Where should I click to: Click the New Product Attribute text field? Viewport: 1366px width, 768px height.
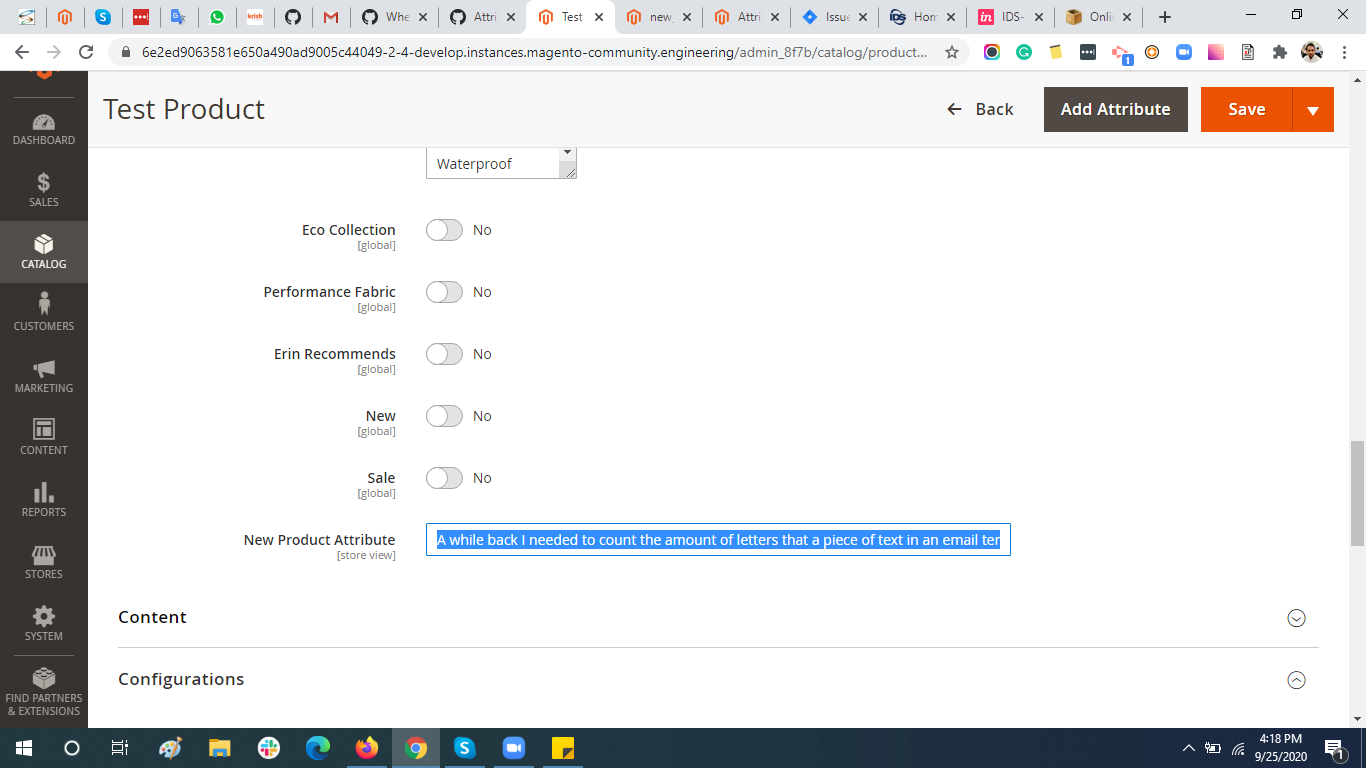tap(718, 539)
